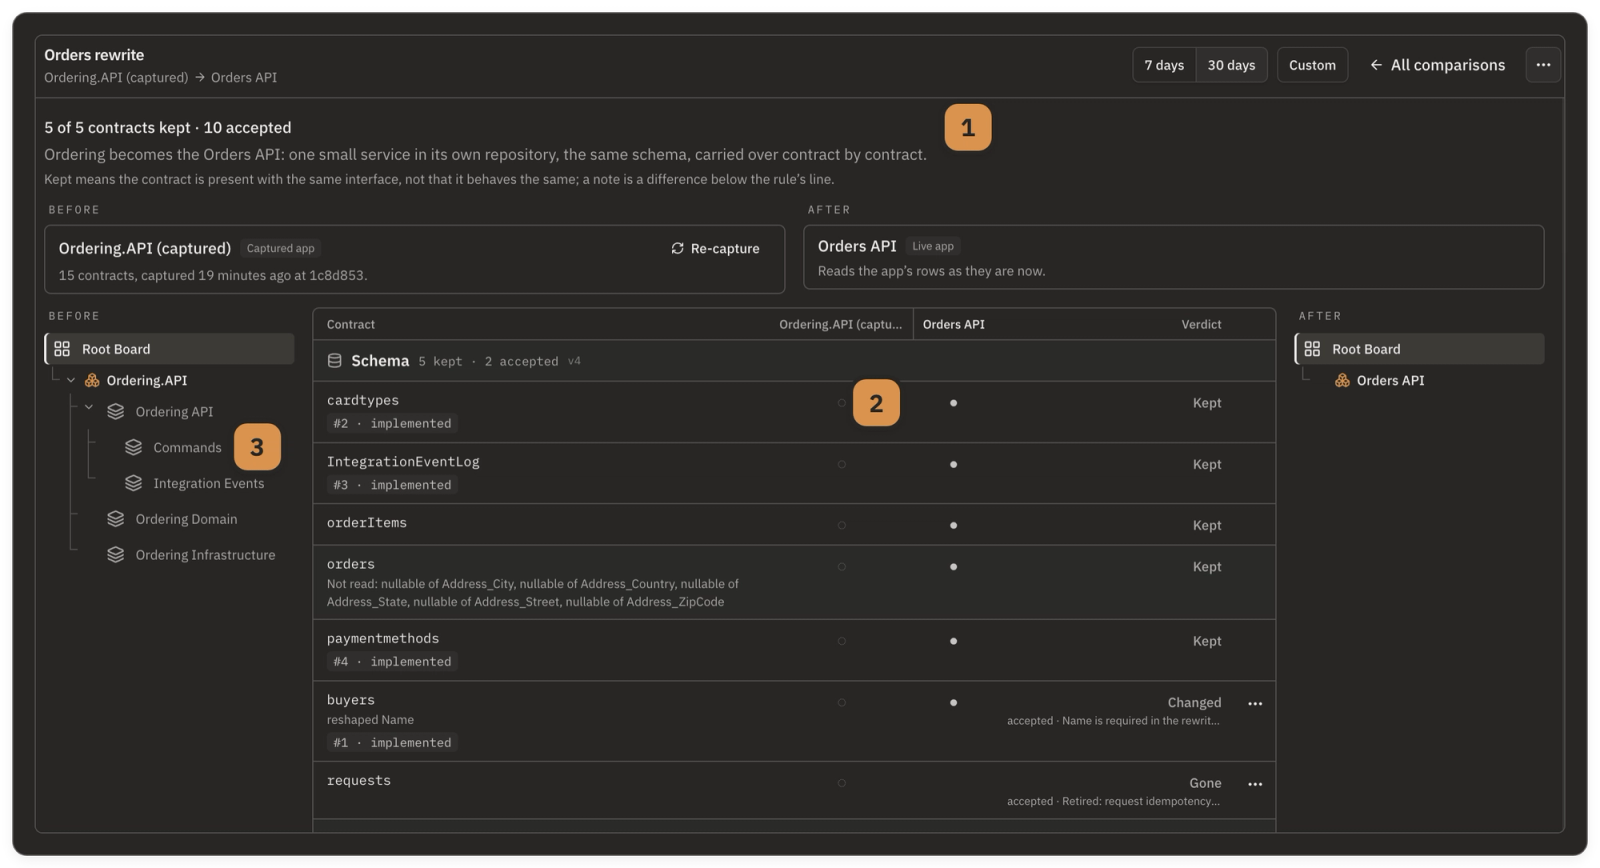Click the hollow circle in IntegrationEventLog row
1600x868 pixels.
coord(842,464)
